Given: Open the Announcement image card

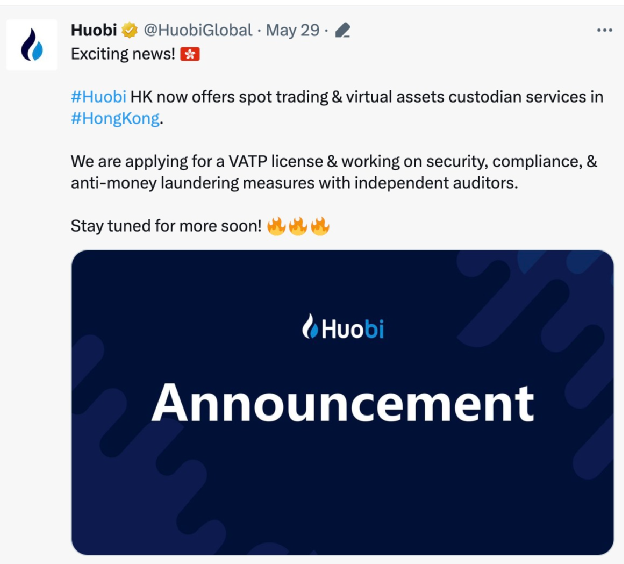Looking at the screenshot, I should coord(342,402).
